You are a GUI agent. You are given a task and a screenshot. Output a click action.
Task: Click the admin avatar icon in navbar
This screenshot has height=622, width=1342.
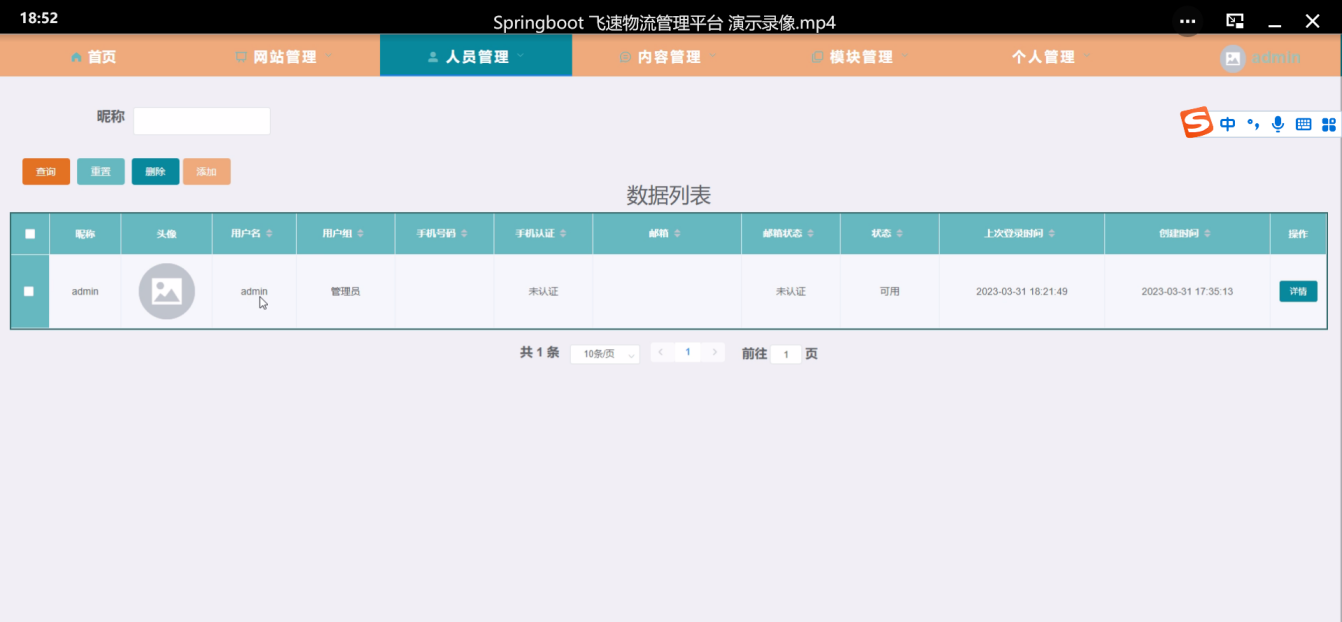(1233, 58)
